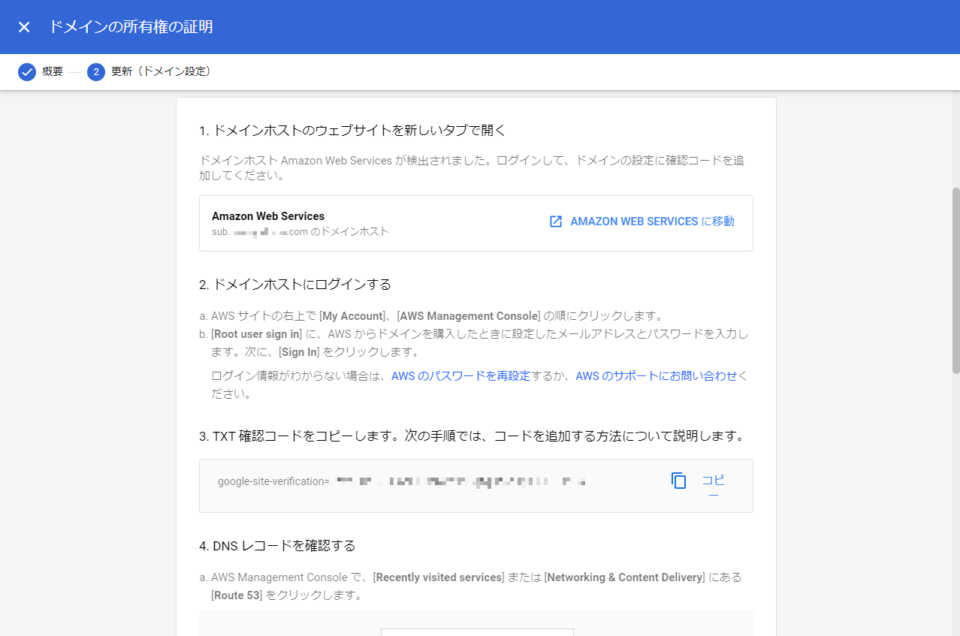The width and height of the screenshot is (960, 636).
Task: Click the numbered circle icon for step 2
Action: [94, 72]
